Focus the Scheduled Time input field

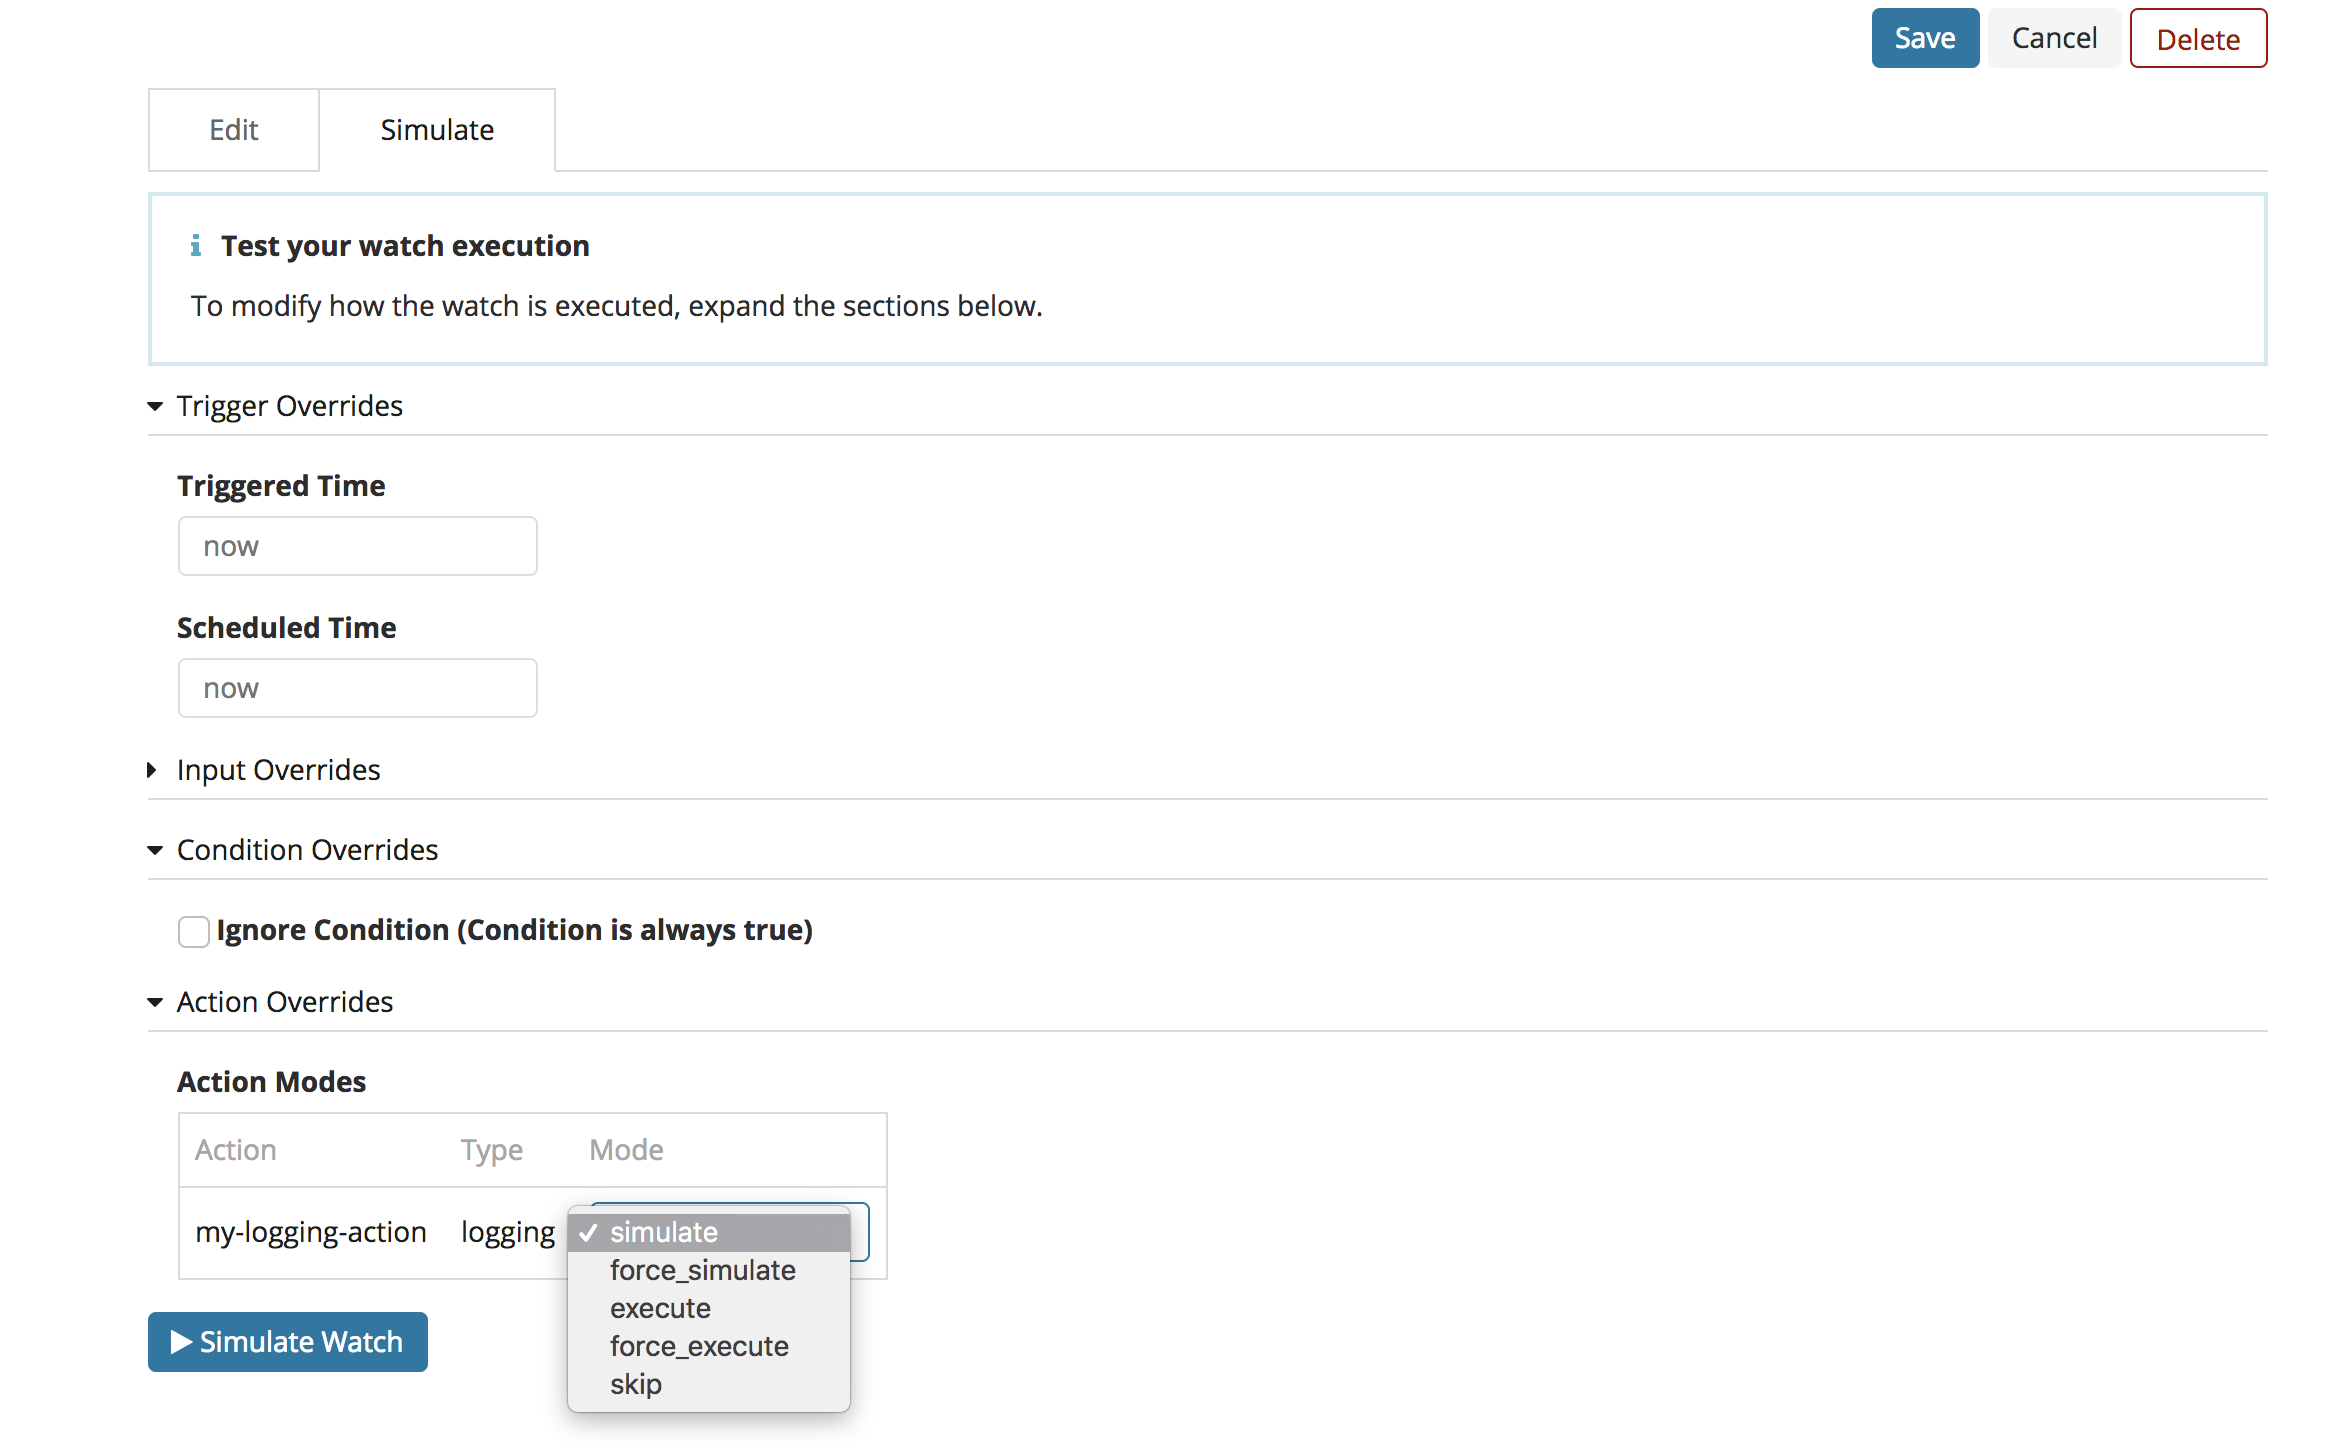358,688
